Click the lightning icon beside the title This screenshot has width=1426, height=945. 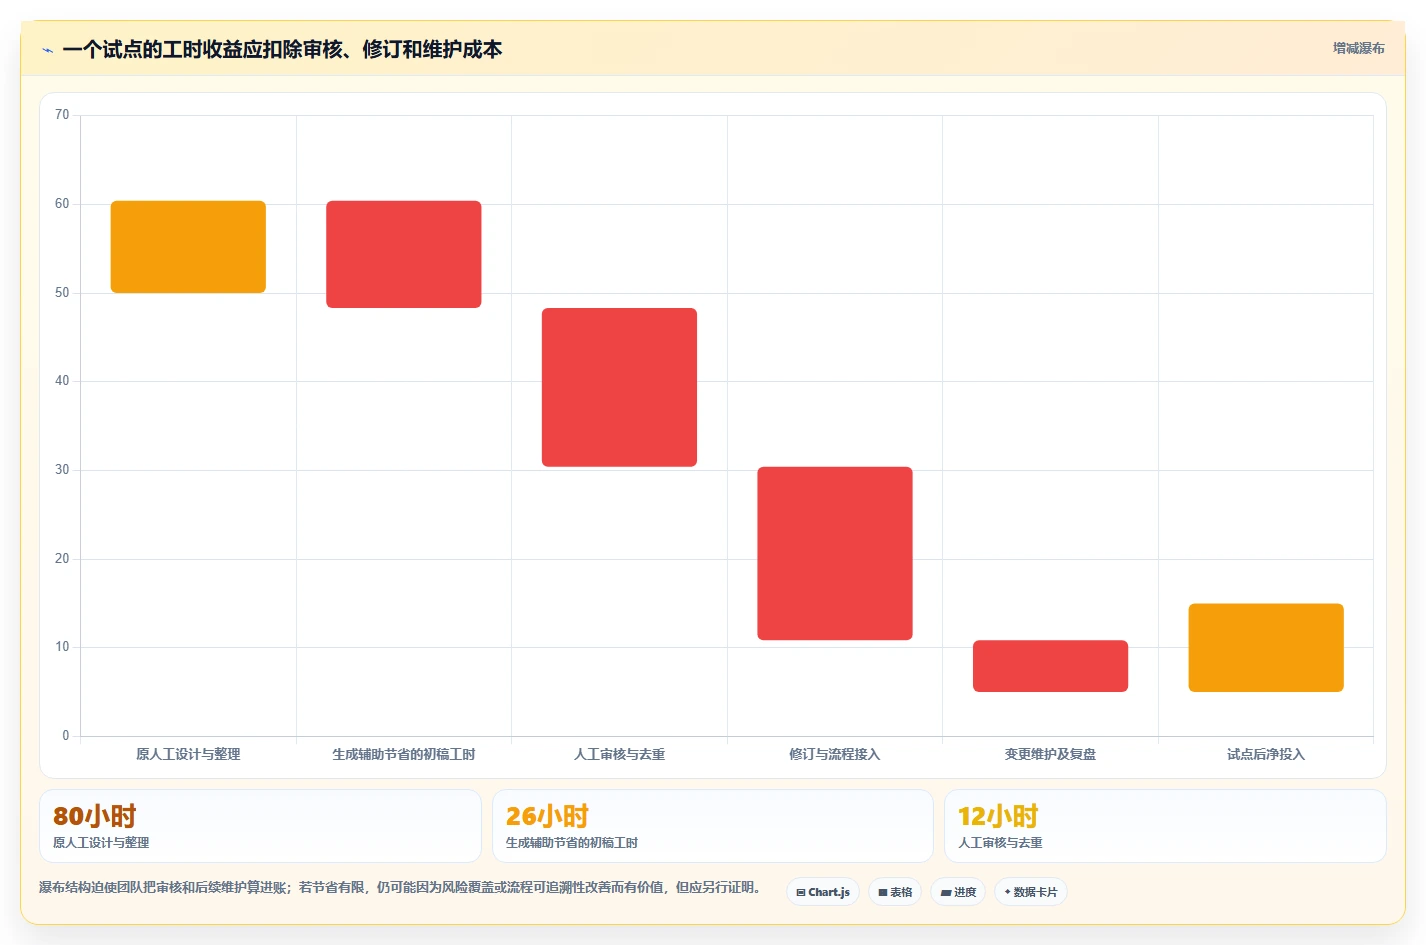(x=47, y=50)
